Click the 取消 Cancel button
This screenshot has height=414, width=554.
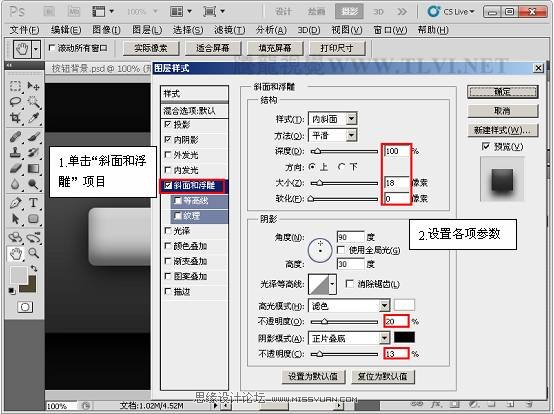(502, 111)
